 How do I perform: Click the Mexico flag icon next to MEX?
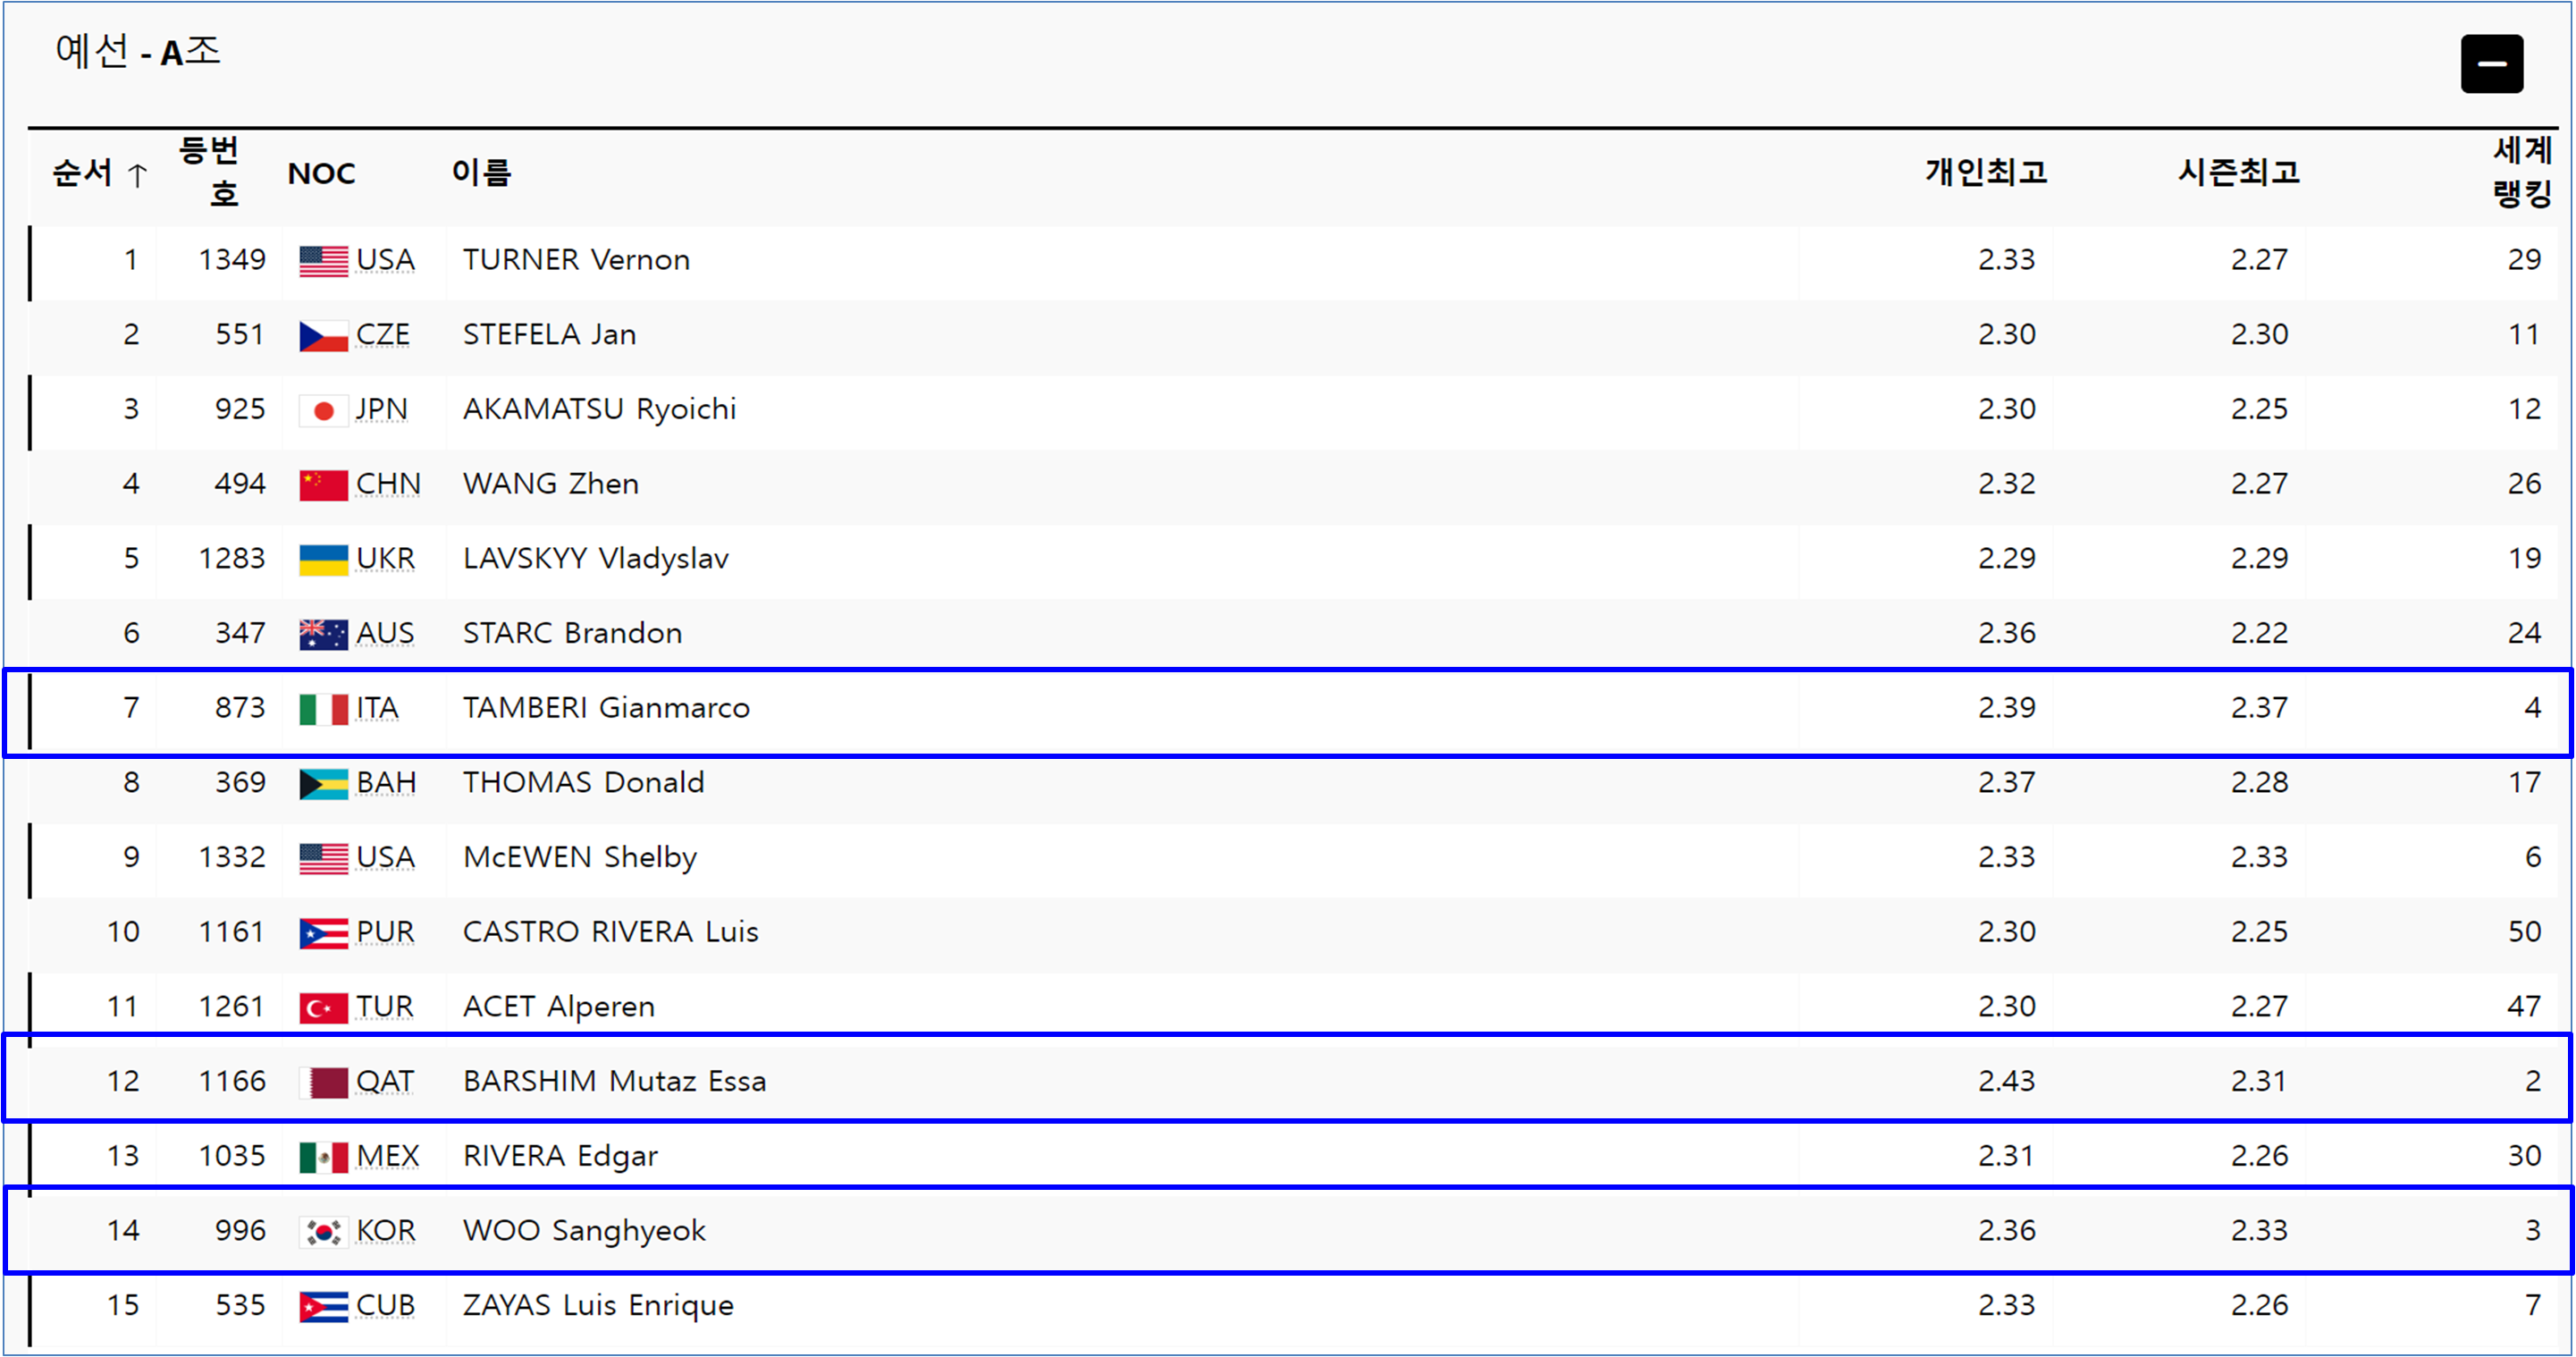click(x=323, y=1157)
